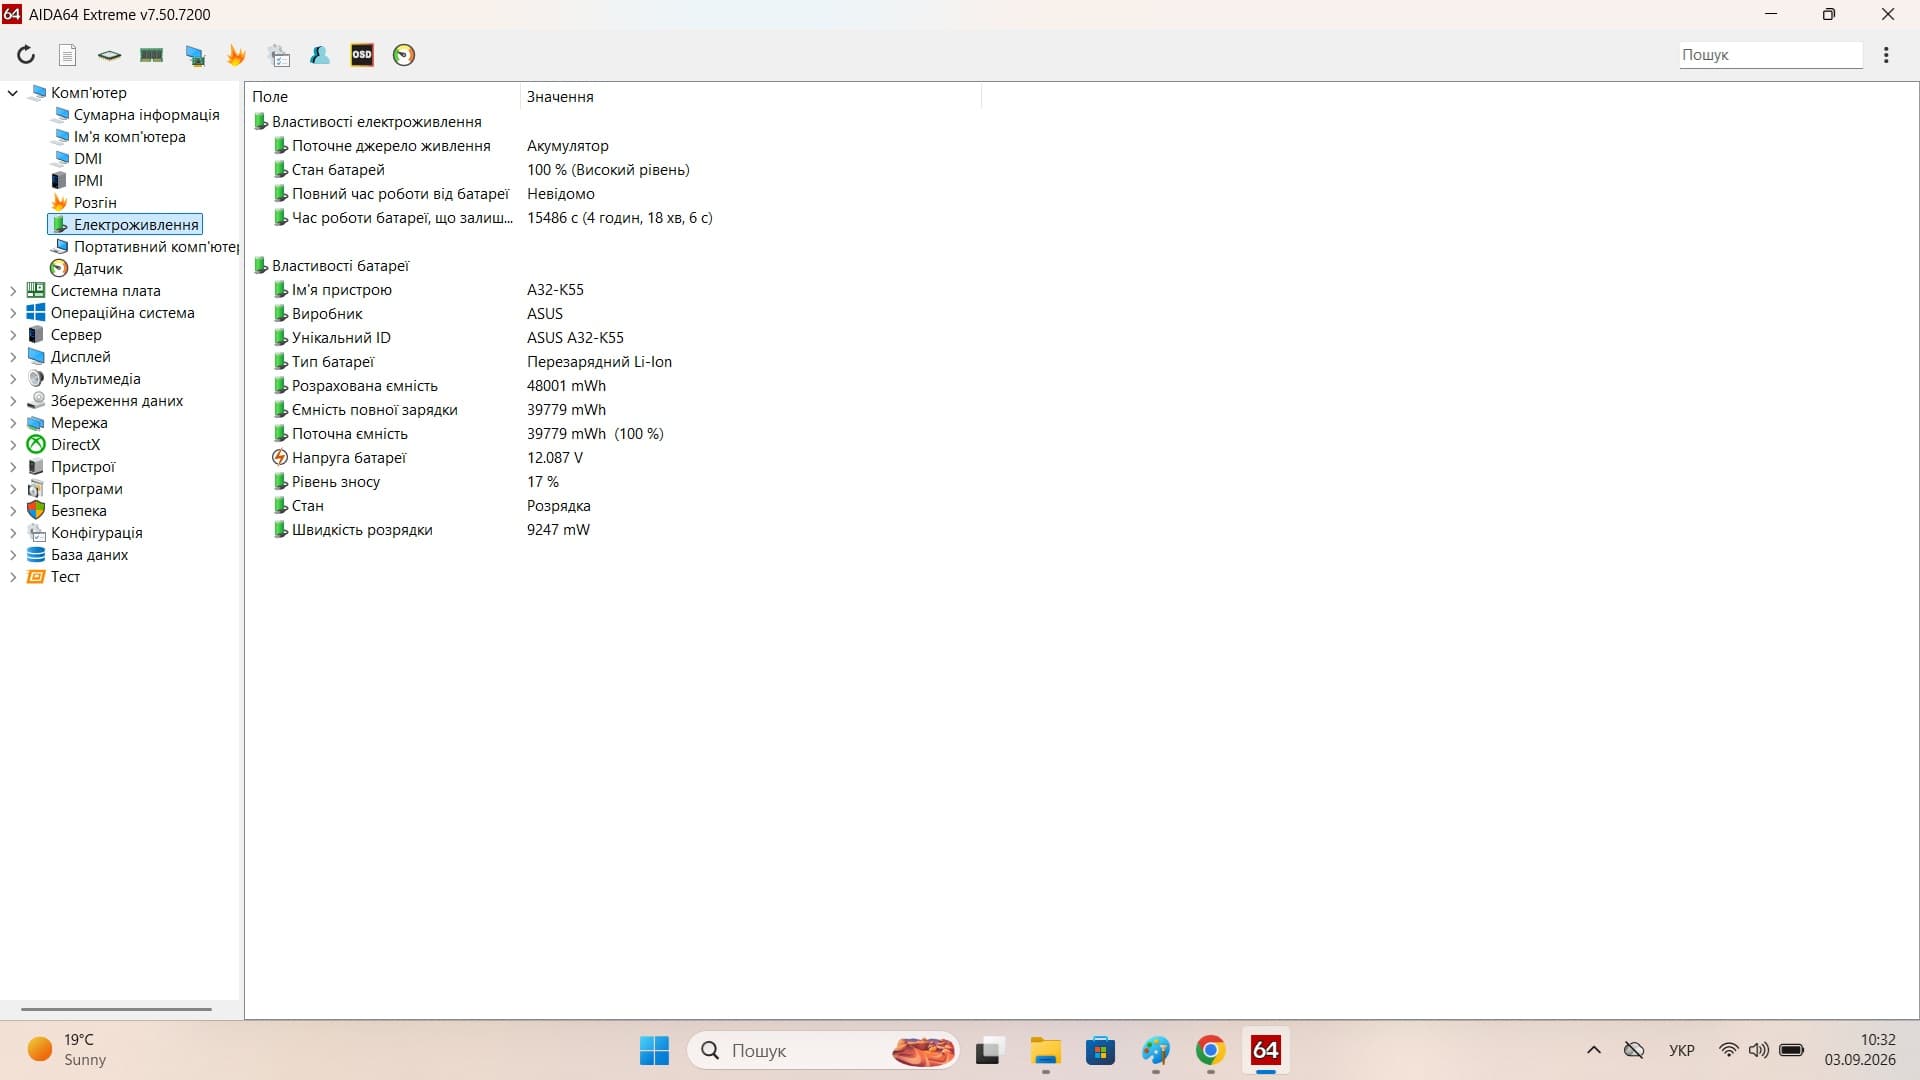Expand the DirectX tree node

13,445
